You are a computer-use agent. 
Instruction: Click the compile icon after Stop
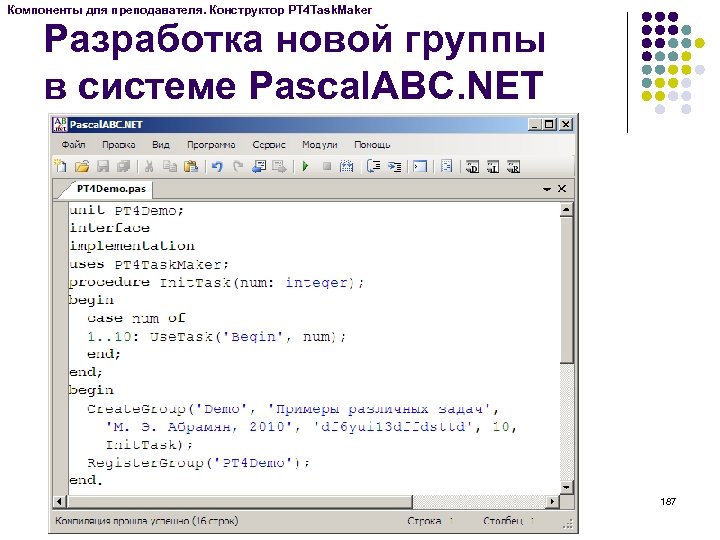click(347, 166)
